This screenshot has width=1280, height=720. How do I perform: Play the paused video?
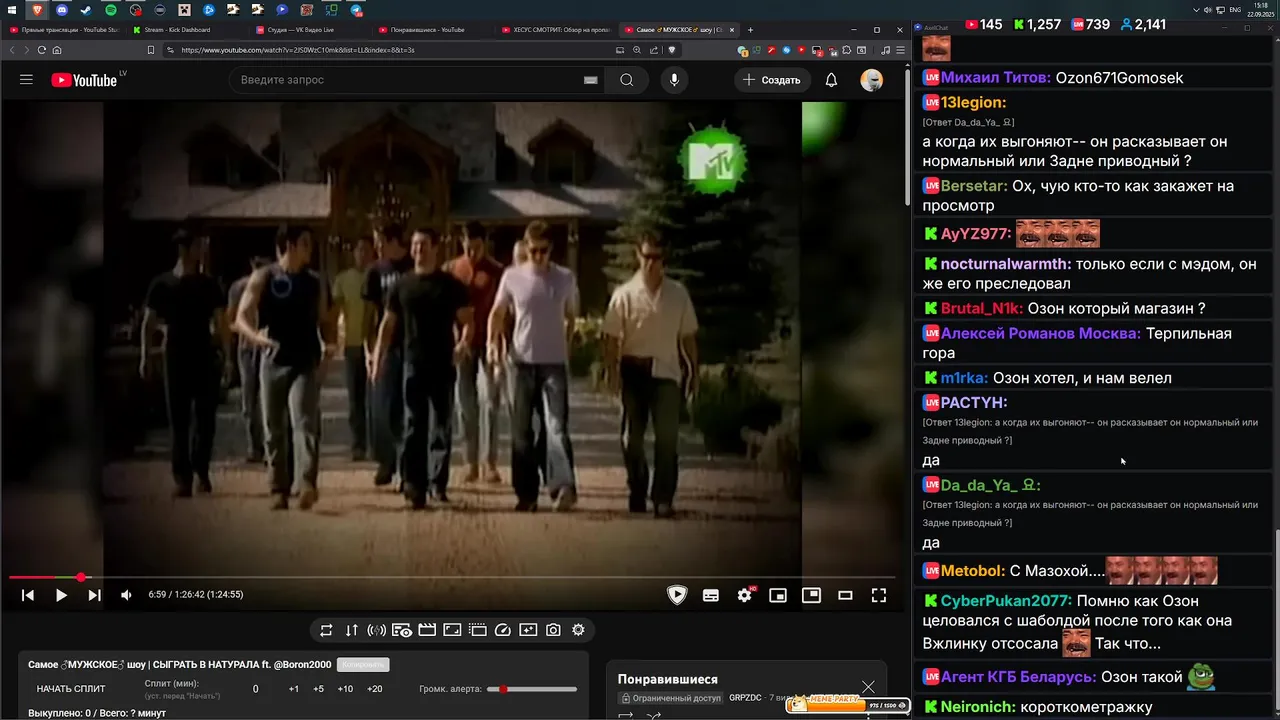pos(61,595)
